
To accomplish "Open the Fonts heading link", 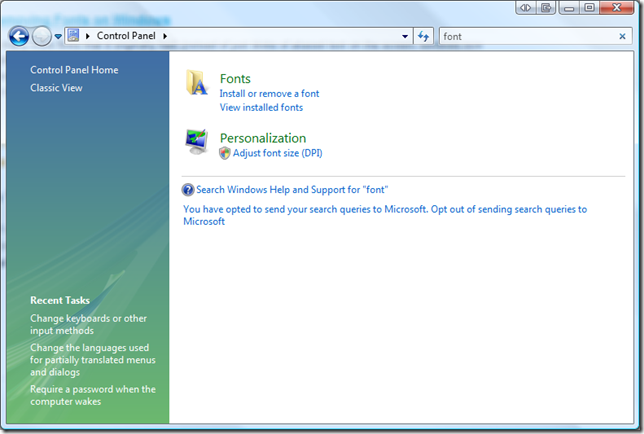I will [x=235, y=78].
